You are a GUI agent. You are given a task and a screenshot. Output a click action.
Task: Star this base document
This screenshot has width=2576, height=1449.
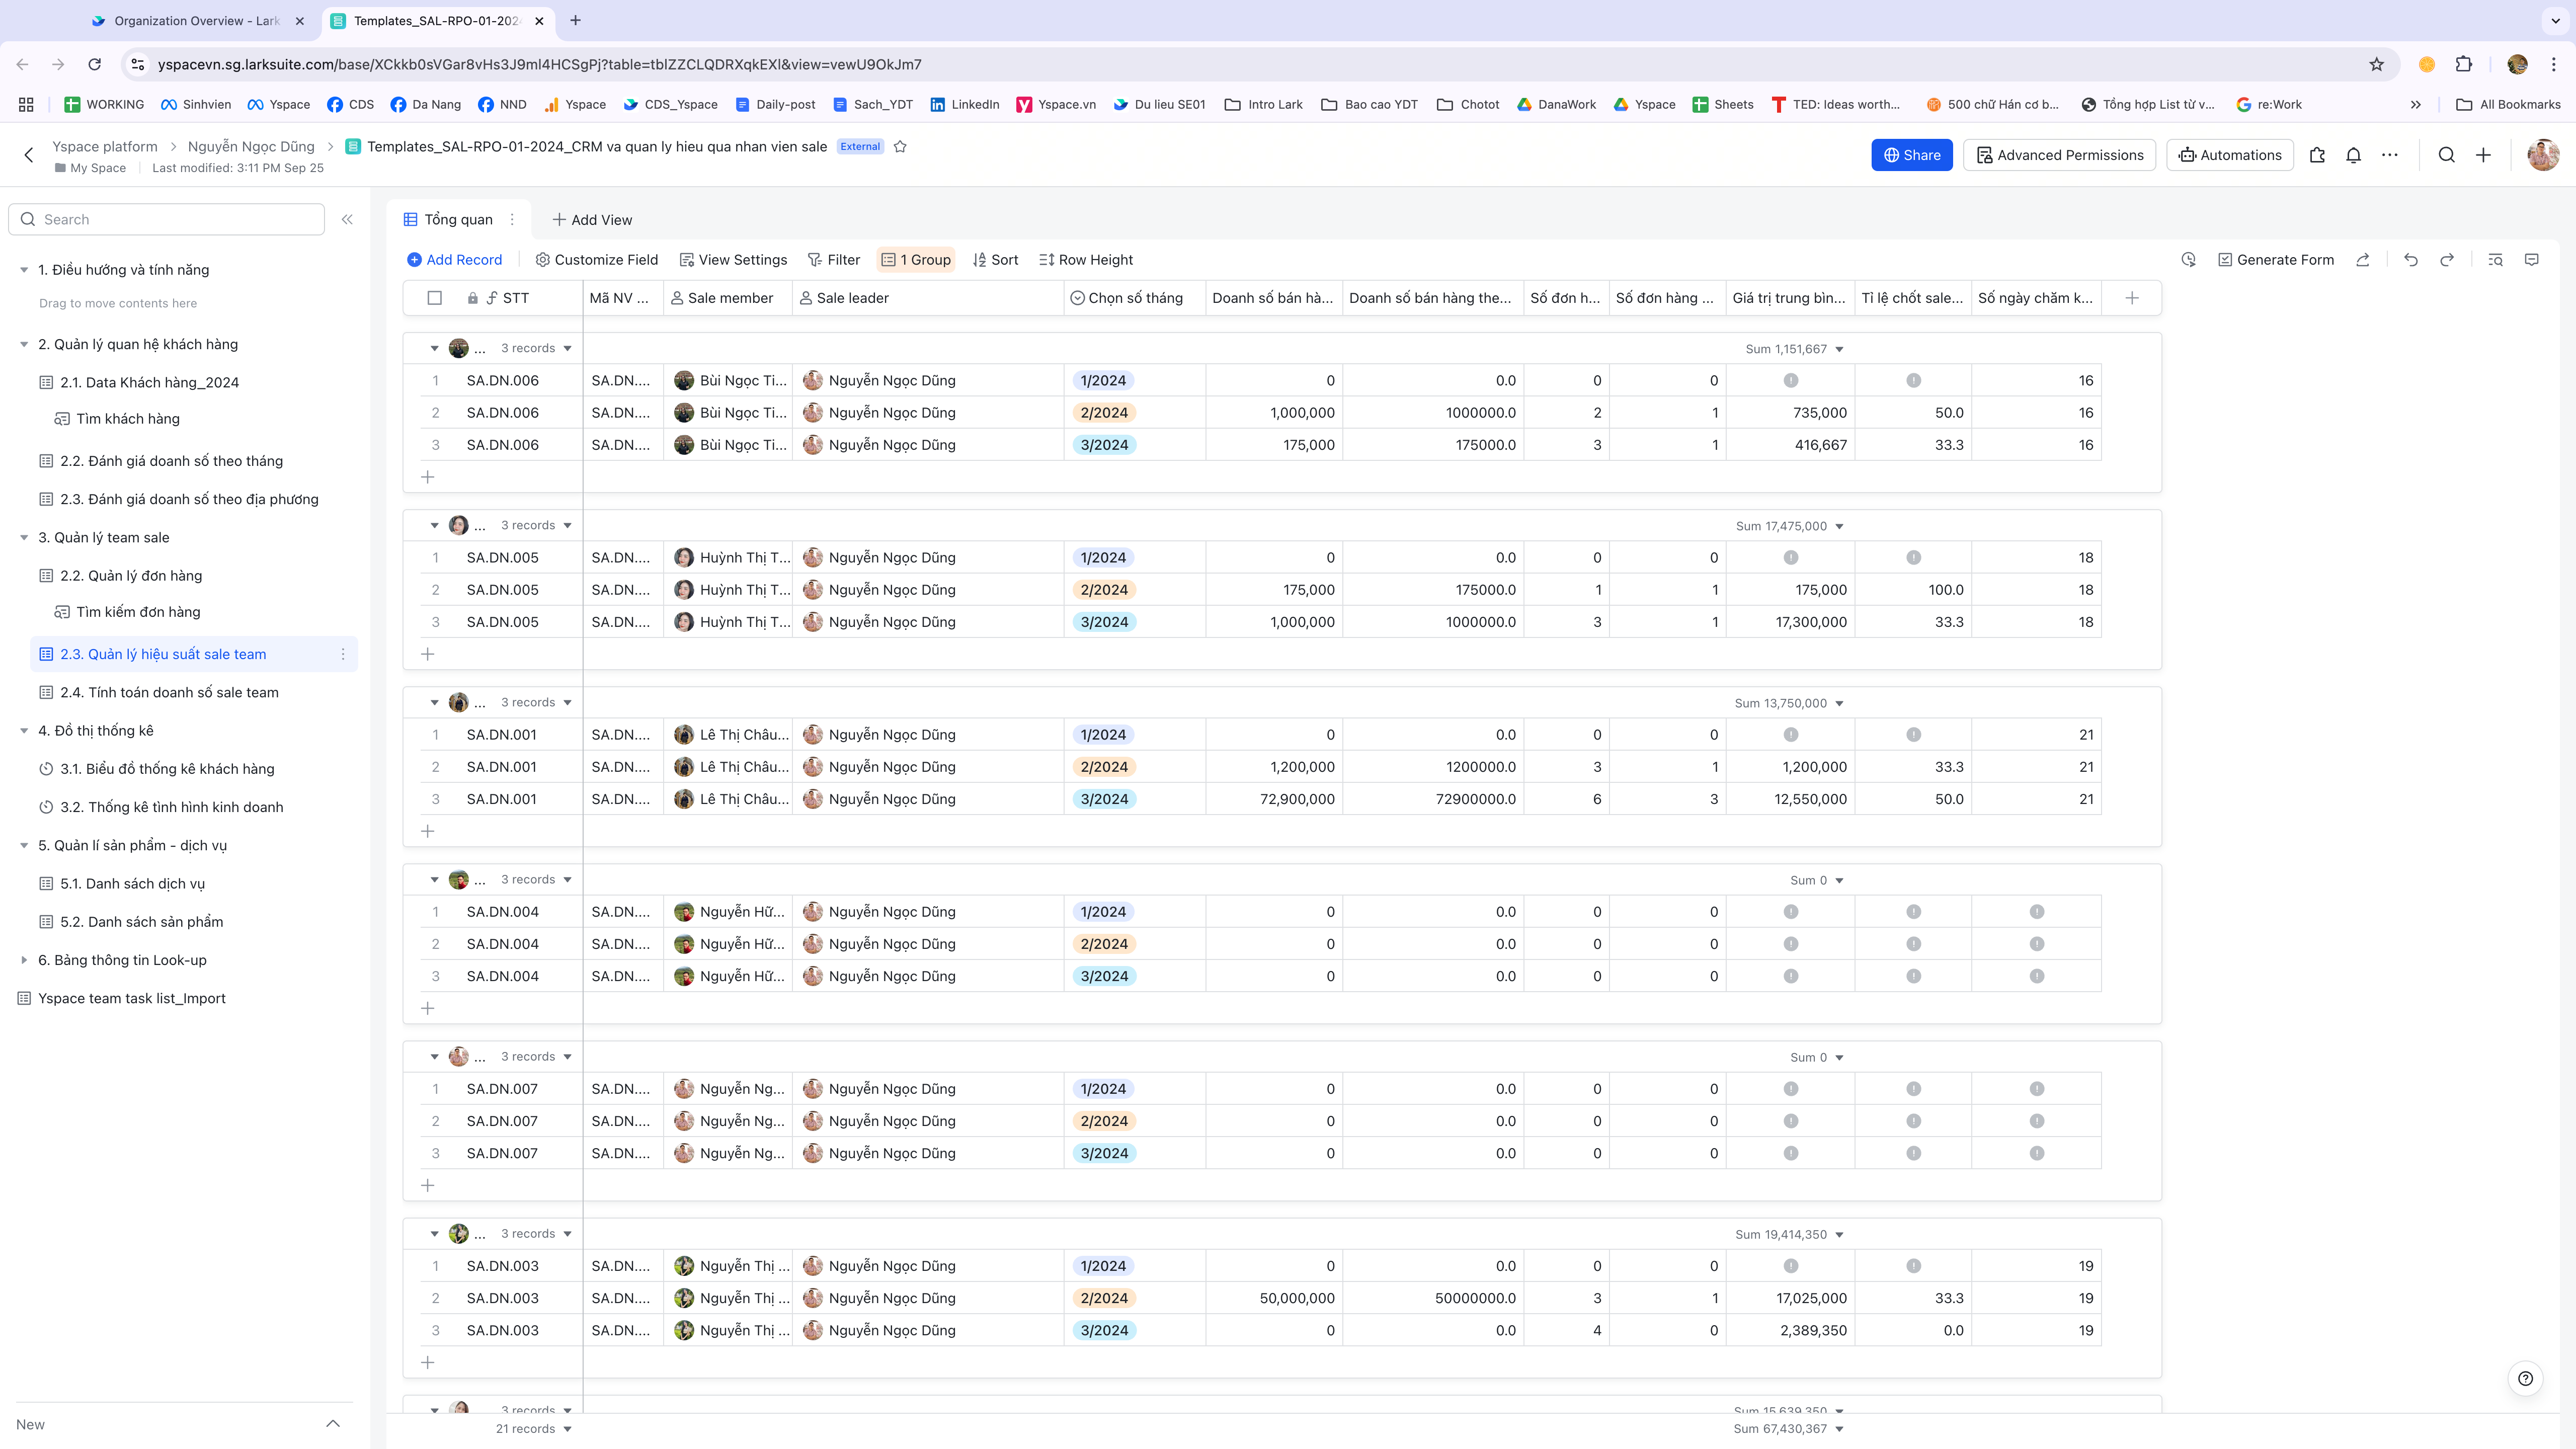[x=900, y=146]
